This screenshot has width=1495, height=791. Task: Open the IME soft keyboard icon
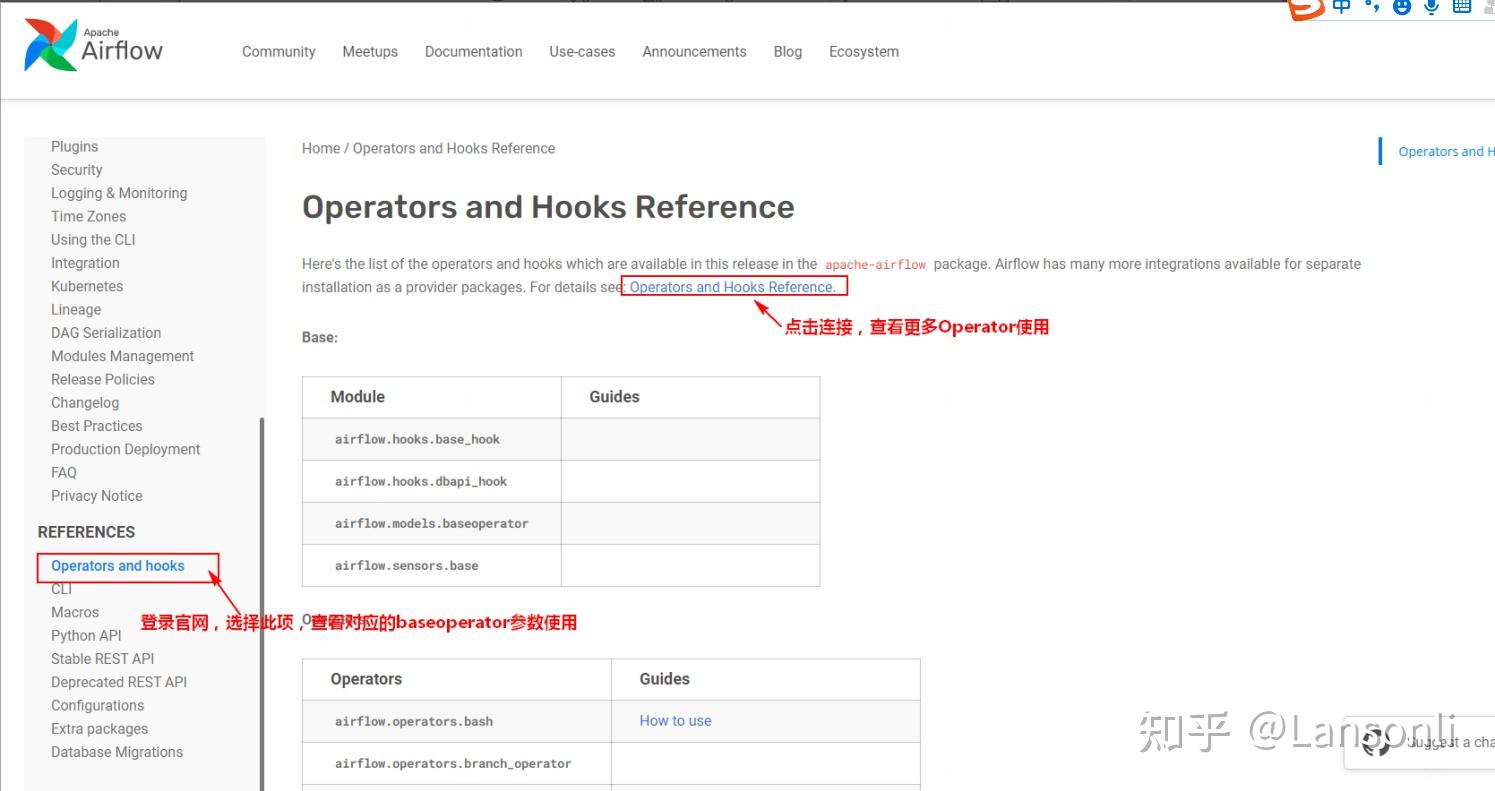pos(1462,7)
